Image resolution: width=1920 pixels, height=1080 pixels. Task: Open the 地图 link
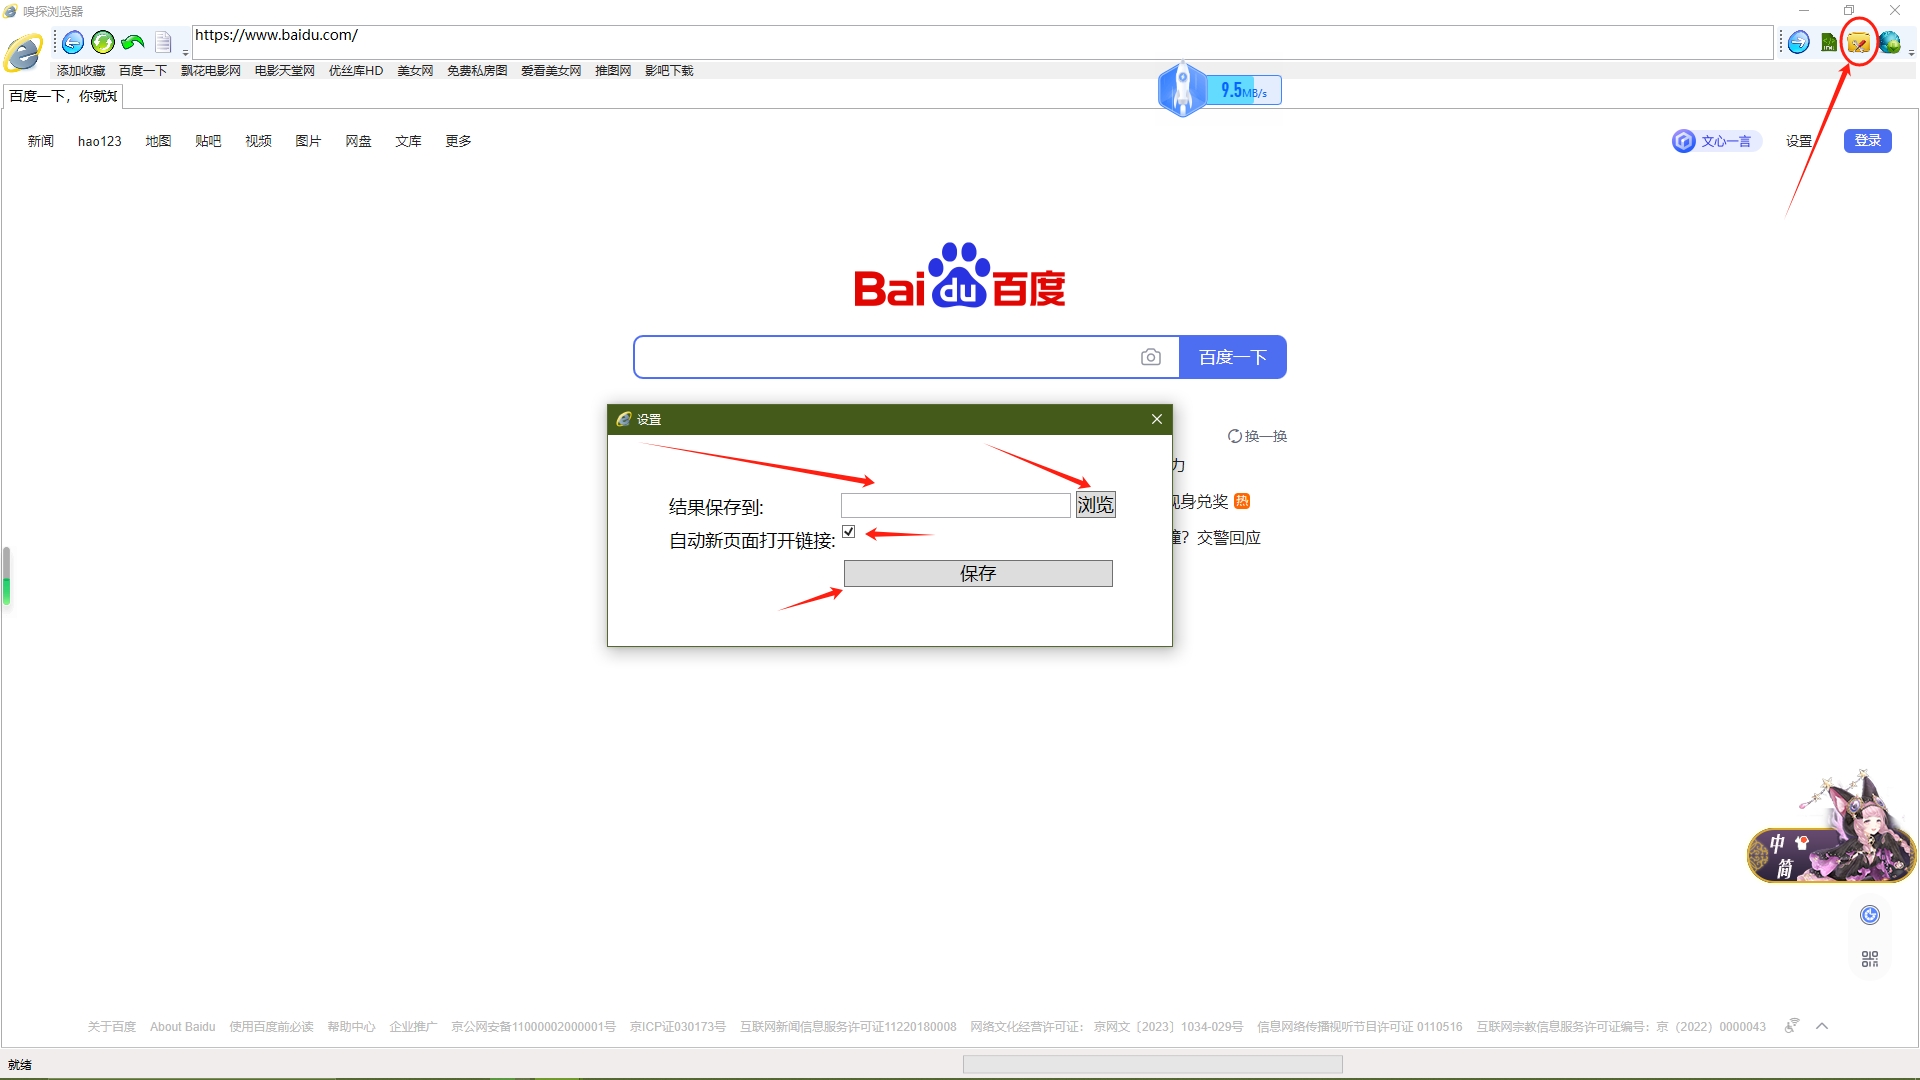click(158, 141)
